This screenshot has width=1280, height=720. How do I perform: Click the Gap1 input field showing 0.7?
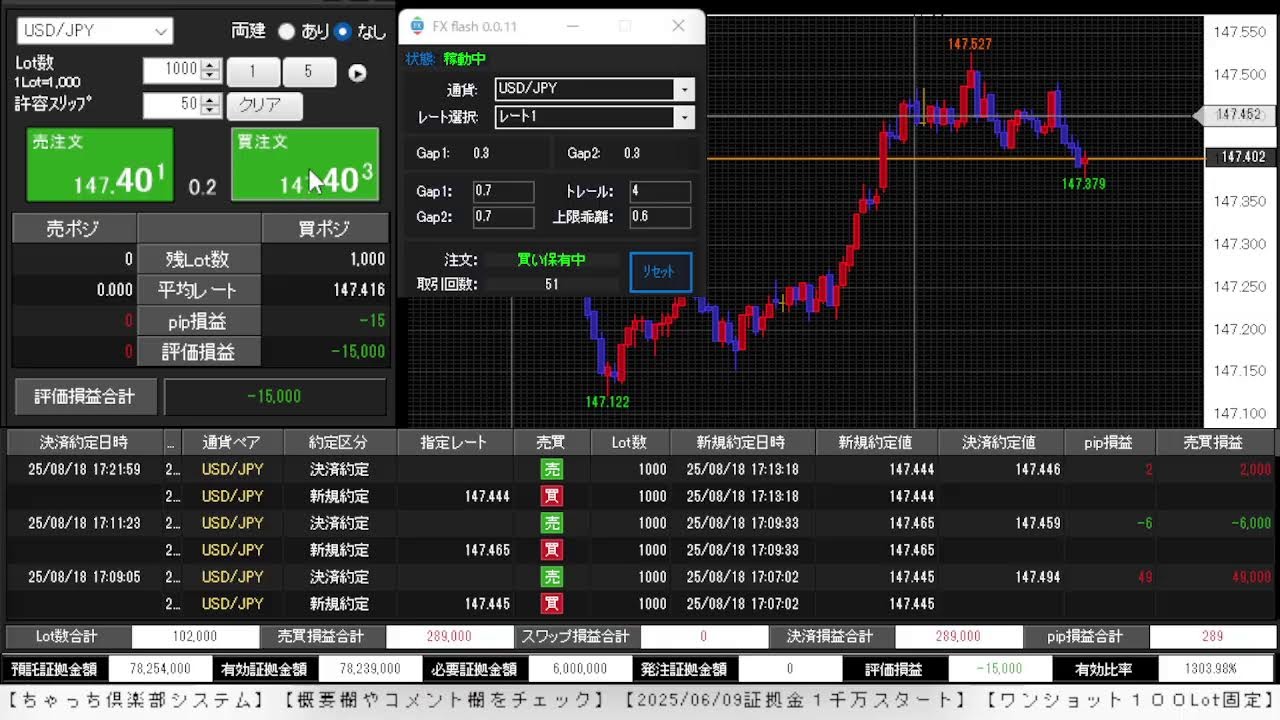(503, 191)
